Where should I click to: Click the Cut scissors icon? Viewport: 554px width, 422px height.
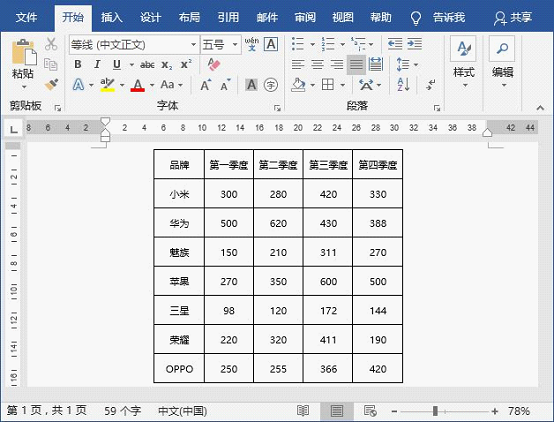tap(51, 44)
